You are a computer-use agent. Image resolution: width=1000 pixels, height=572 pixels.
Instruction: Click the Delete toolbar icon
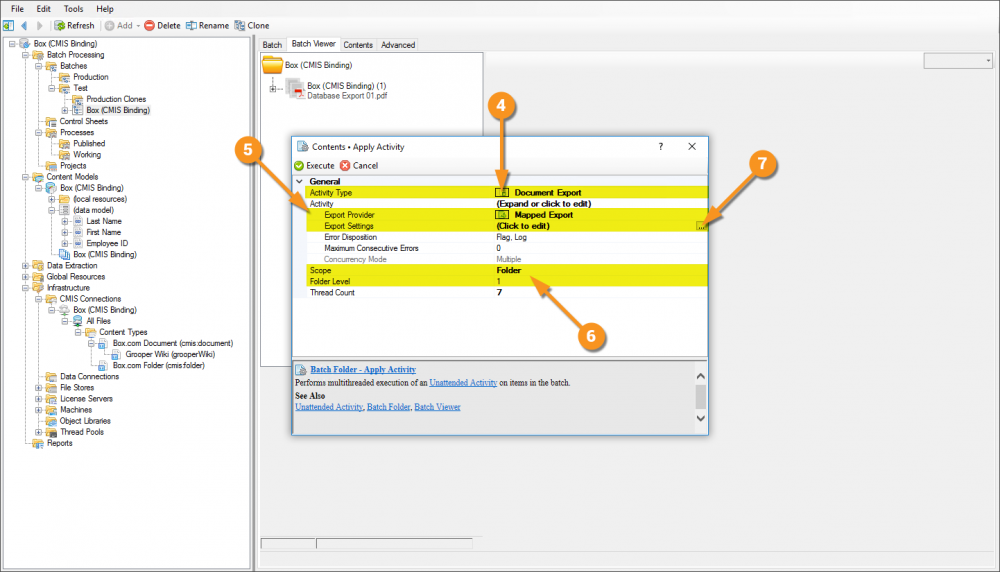click(x=149, y=26)
